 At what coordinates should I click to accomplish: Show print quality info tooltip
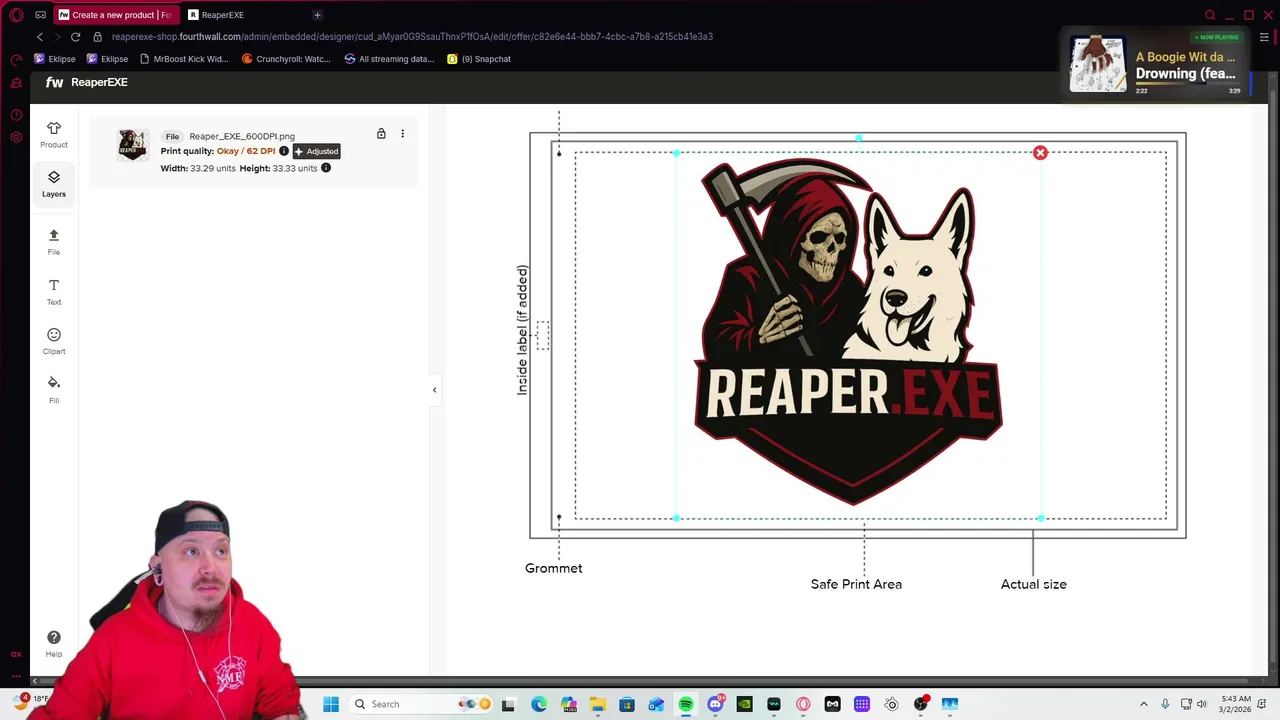284,151
